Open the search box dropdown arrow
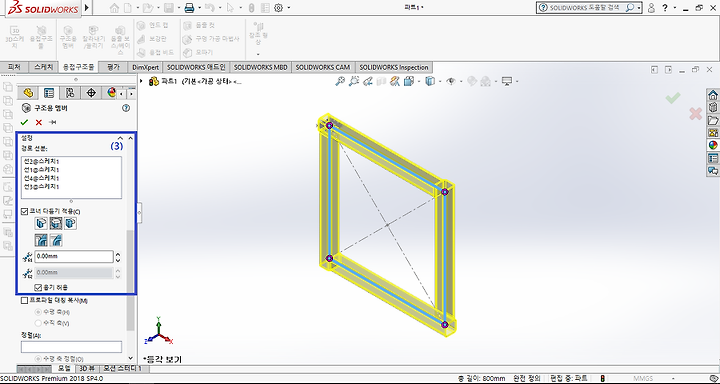Viewport: 720px width, 384px height. [639, 8]
